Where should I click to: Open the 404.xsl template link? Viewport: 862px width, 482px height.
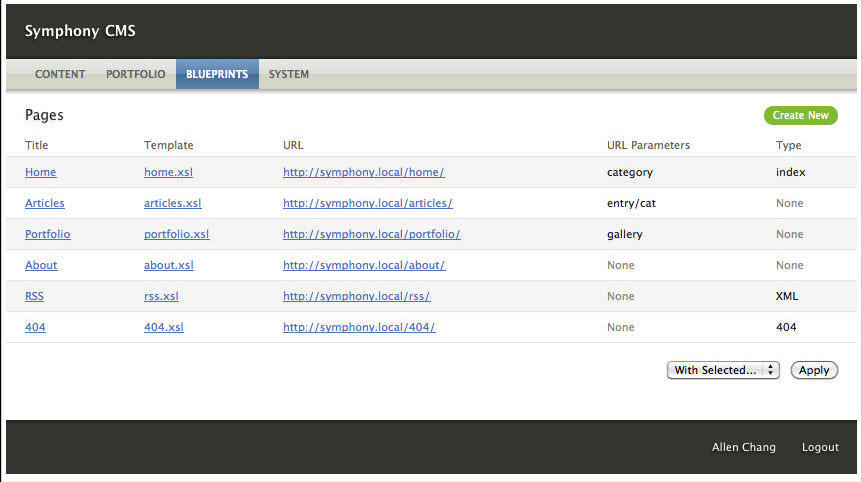(x=164, y=327)
